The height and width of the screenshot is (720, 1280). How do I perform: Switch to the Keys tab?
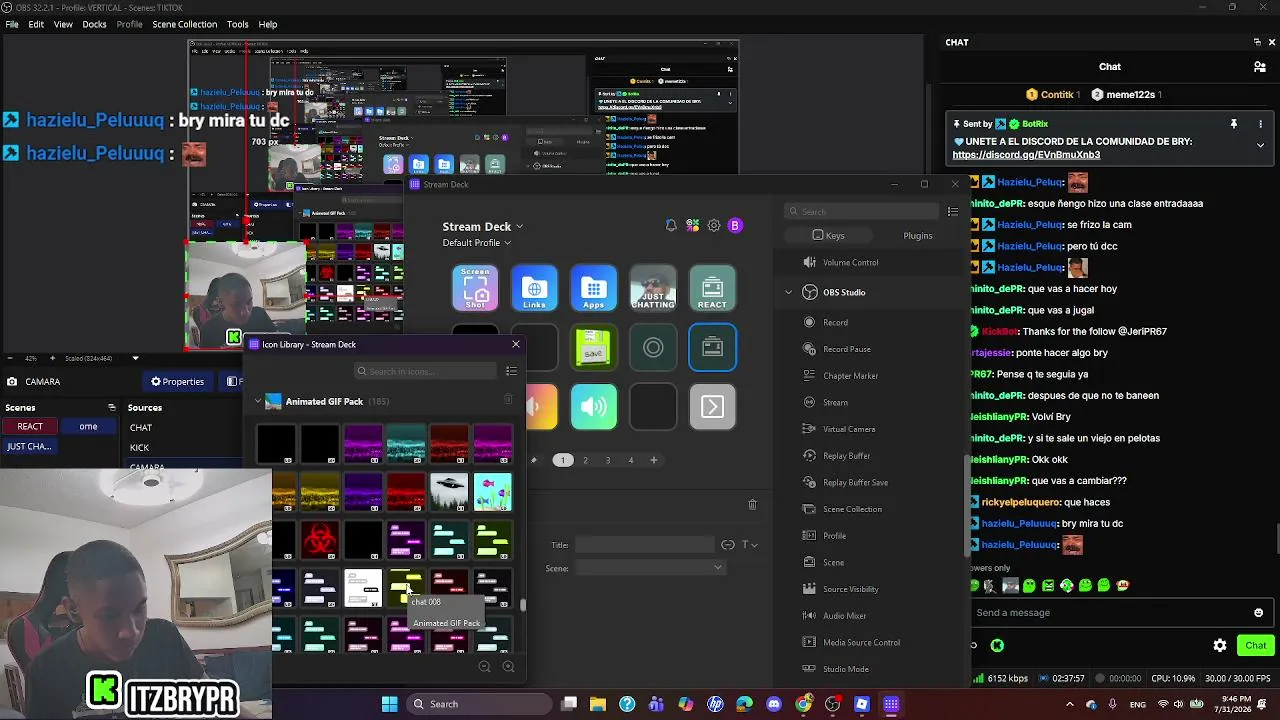(828, 236)
